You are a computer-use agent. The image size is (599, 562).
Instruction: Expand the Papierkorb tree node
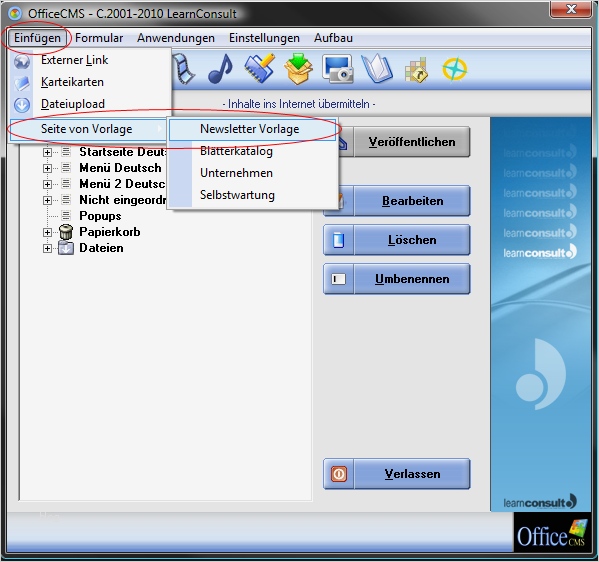47,232
